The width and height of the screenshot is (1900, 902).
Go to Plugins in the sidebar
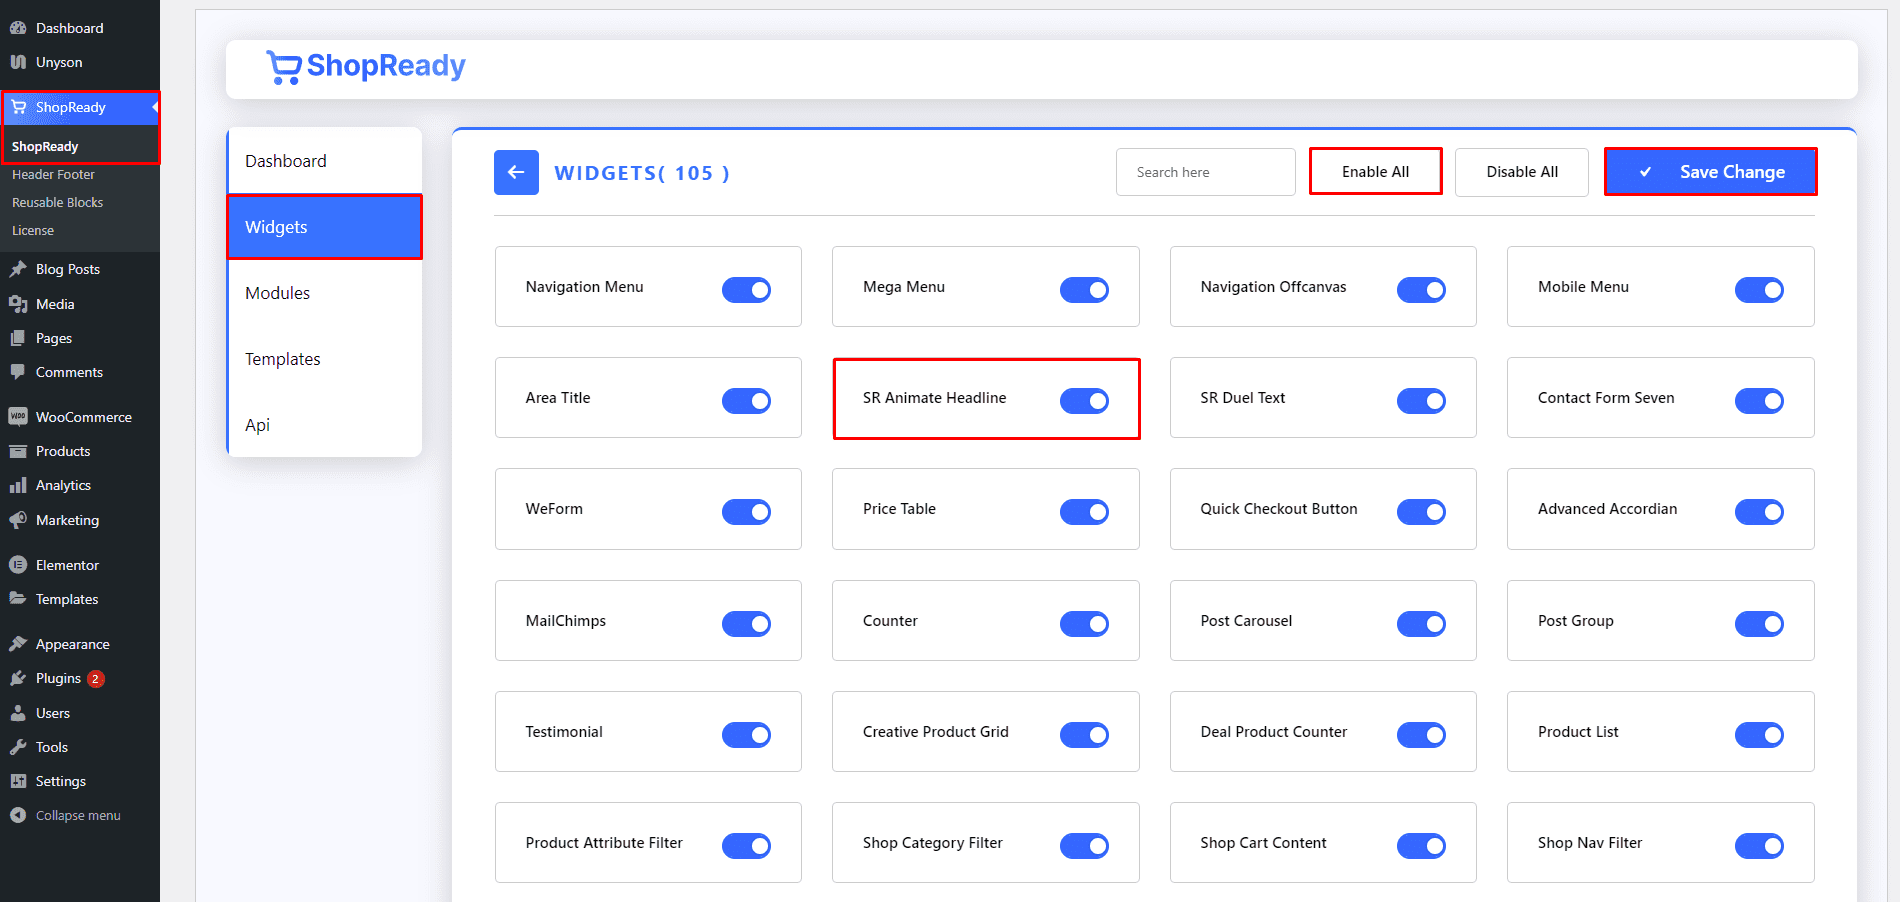(58, 678)
